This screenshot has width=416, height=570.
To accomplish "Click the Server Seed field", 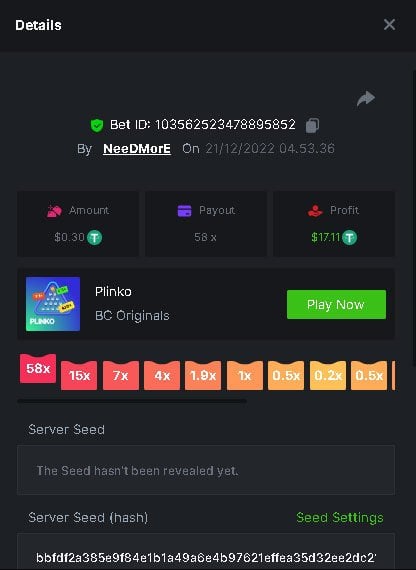I will [206, 470].
